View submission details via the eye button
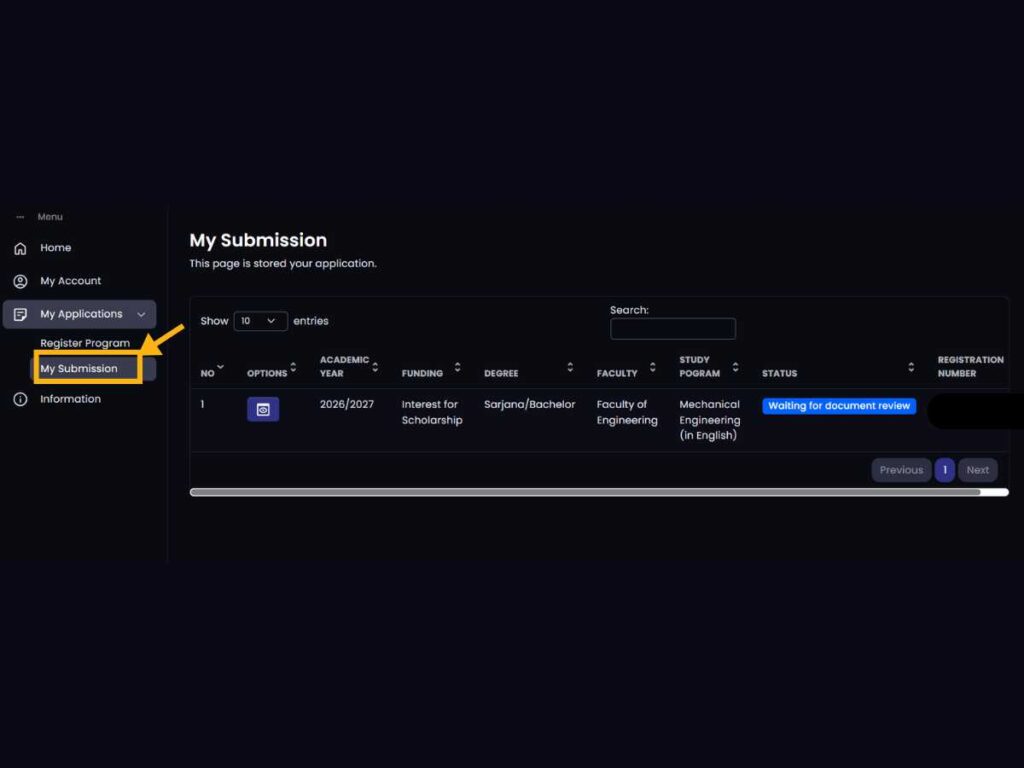Viewport: 1024px width, 768px height. click(x=263, y=409)
